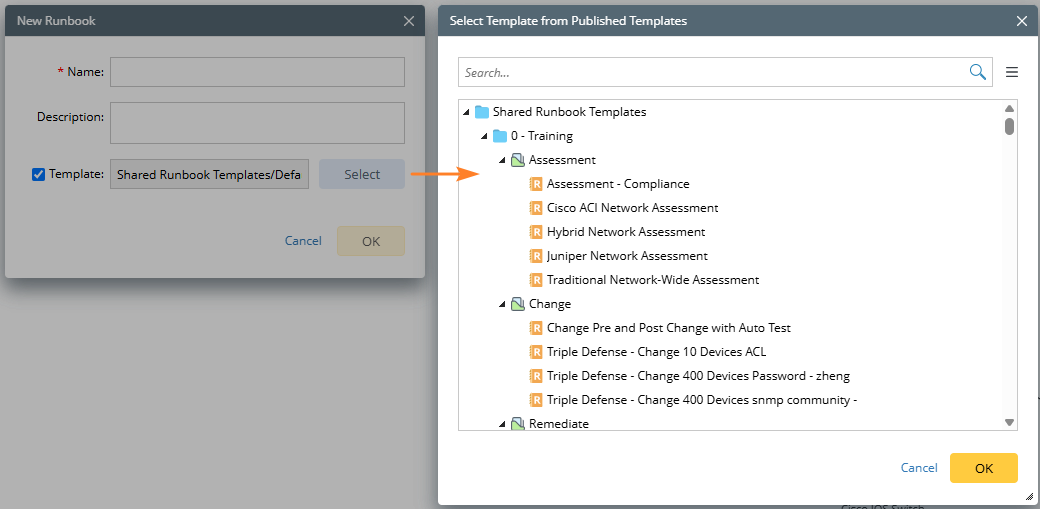
Task: Click Cancel link in Select Template dialog
Action: [919, 468]
